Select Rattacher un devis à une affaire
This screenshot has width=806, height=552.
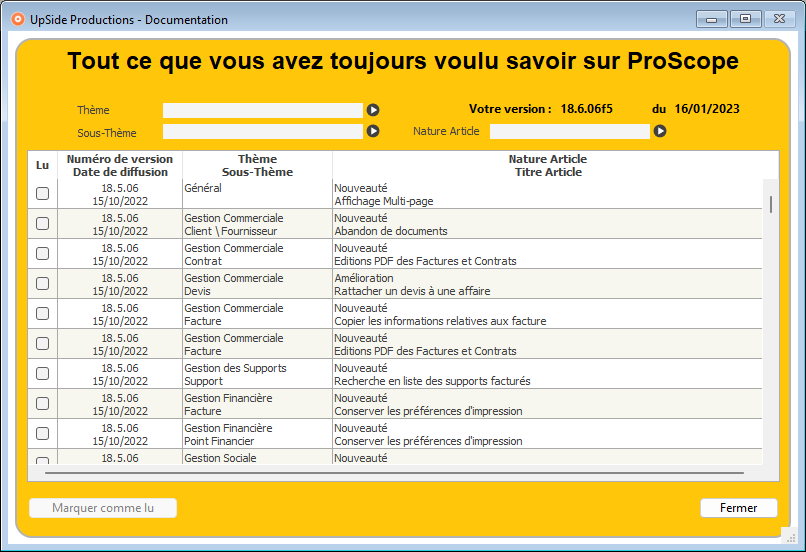coord(412,291)
